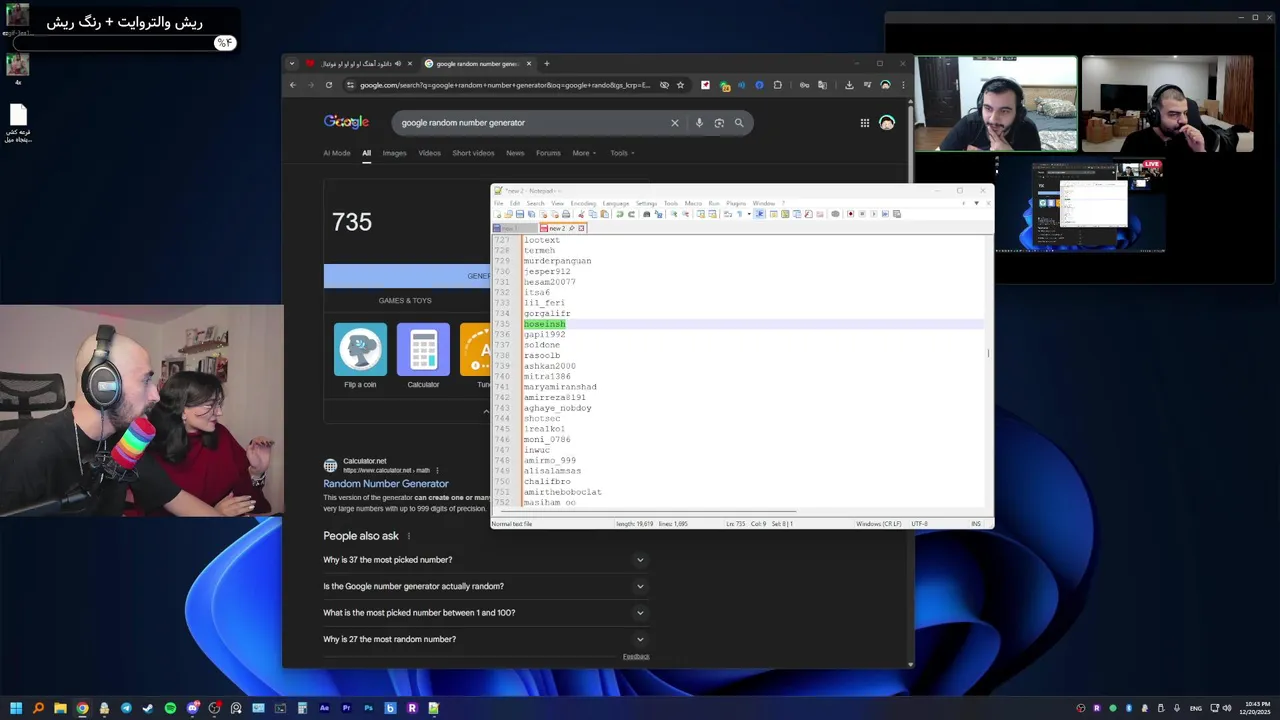
Task: Expand the Tools dropdown in Google
Action: 622,153
